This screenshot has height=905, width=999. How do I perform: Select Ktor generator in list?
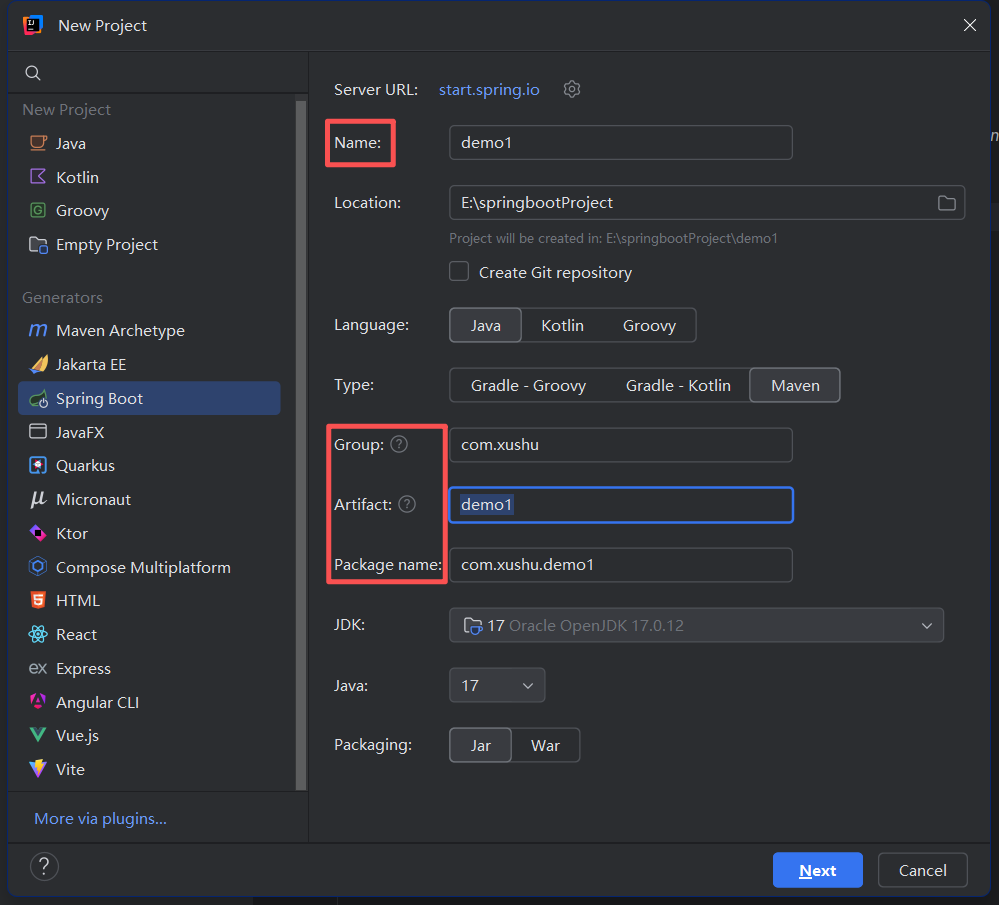[x=149, y=533]
